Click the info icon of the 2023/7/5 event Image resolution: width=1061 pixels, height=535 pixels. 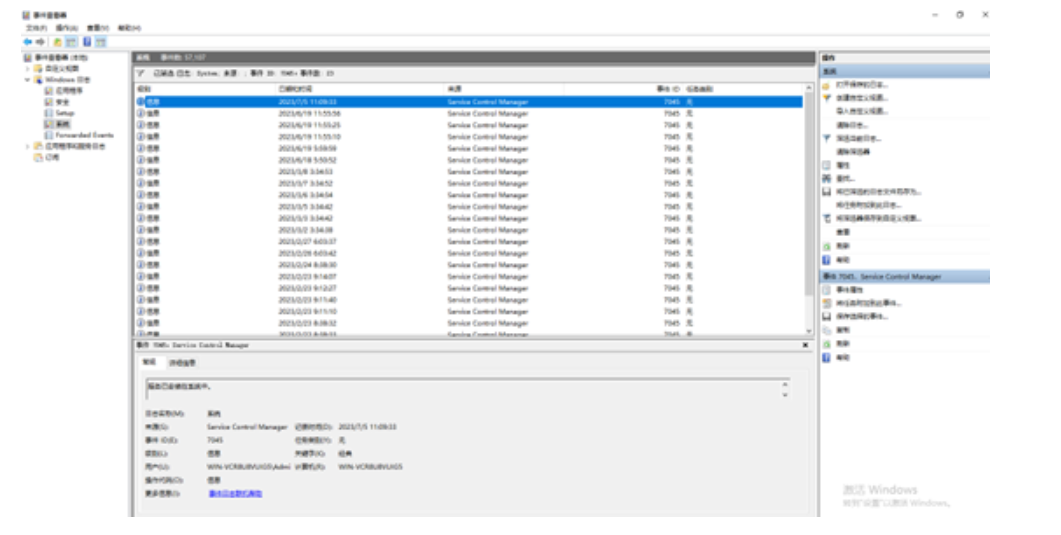point(141,102)
